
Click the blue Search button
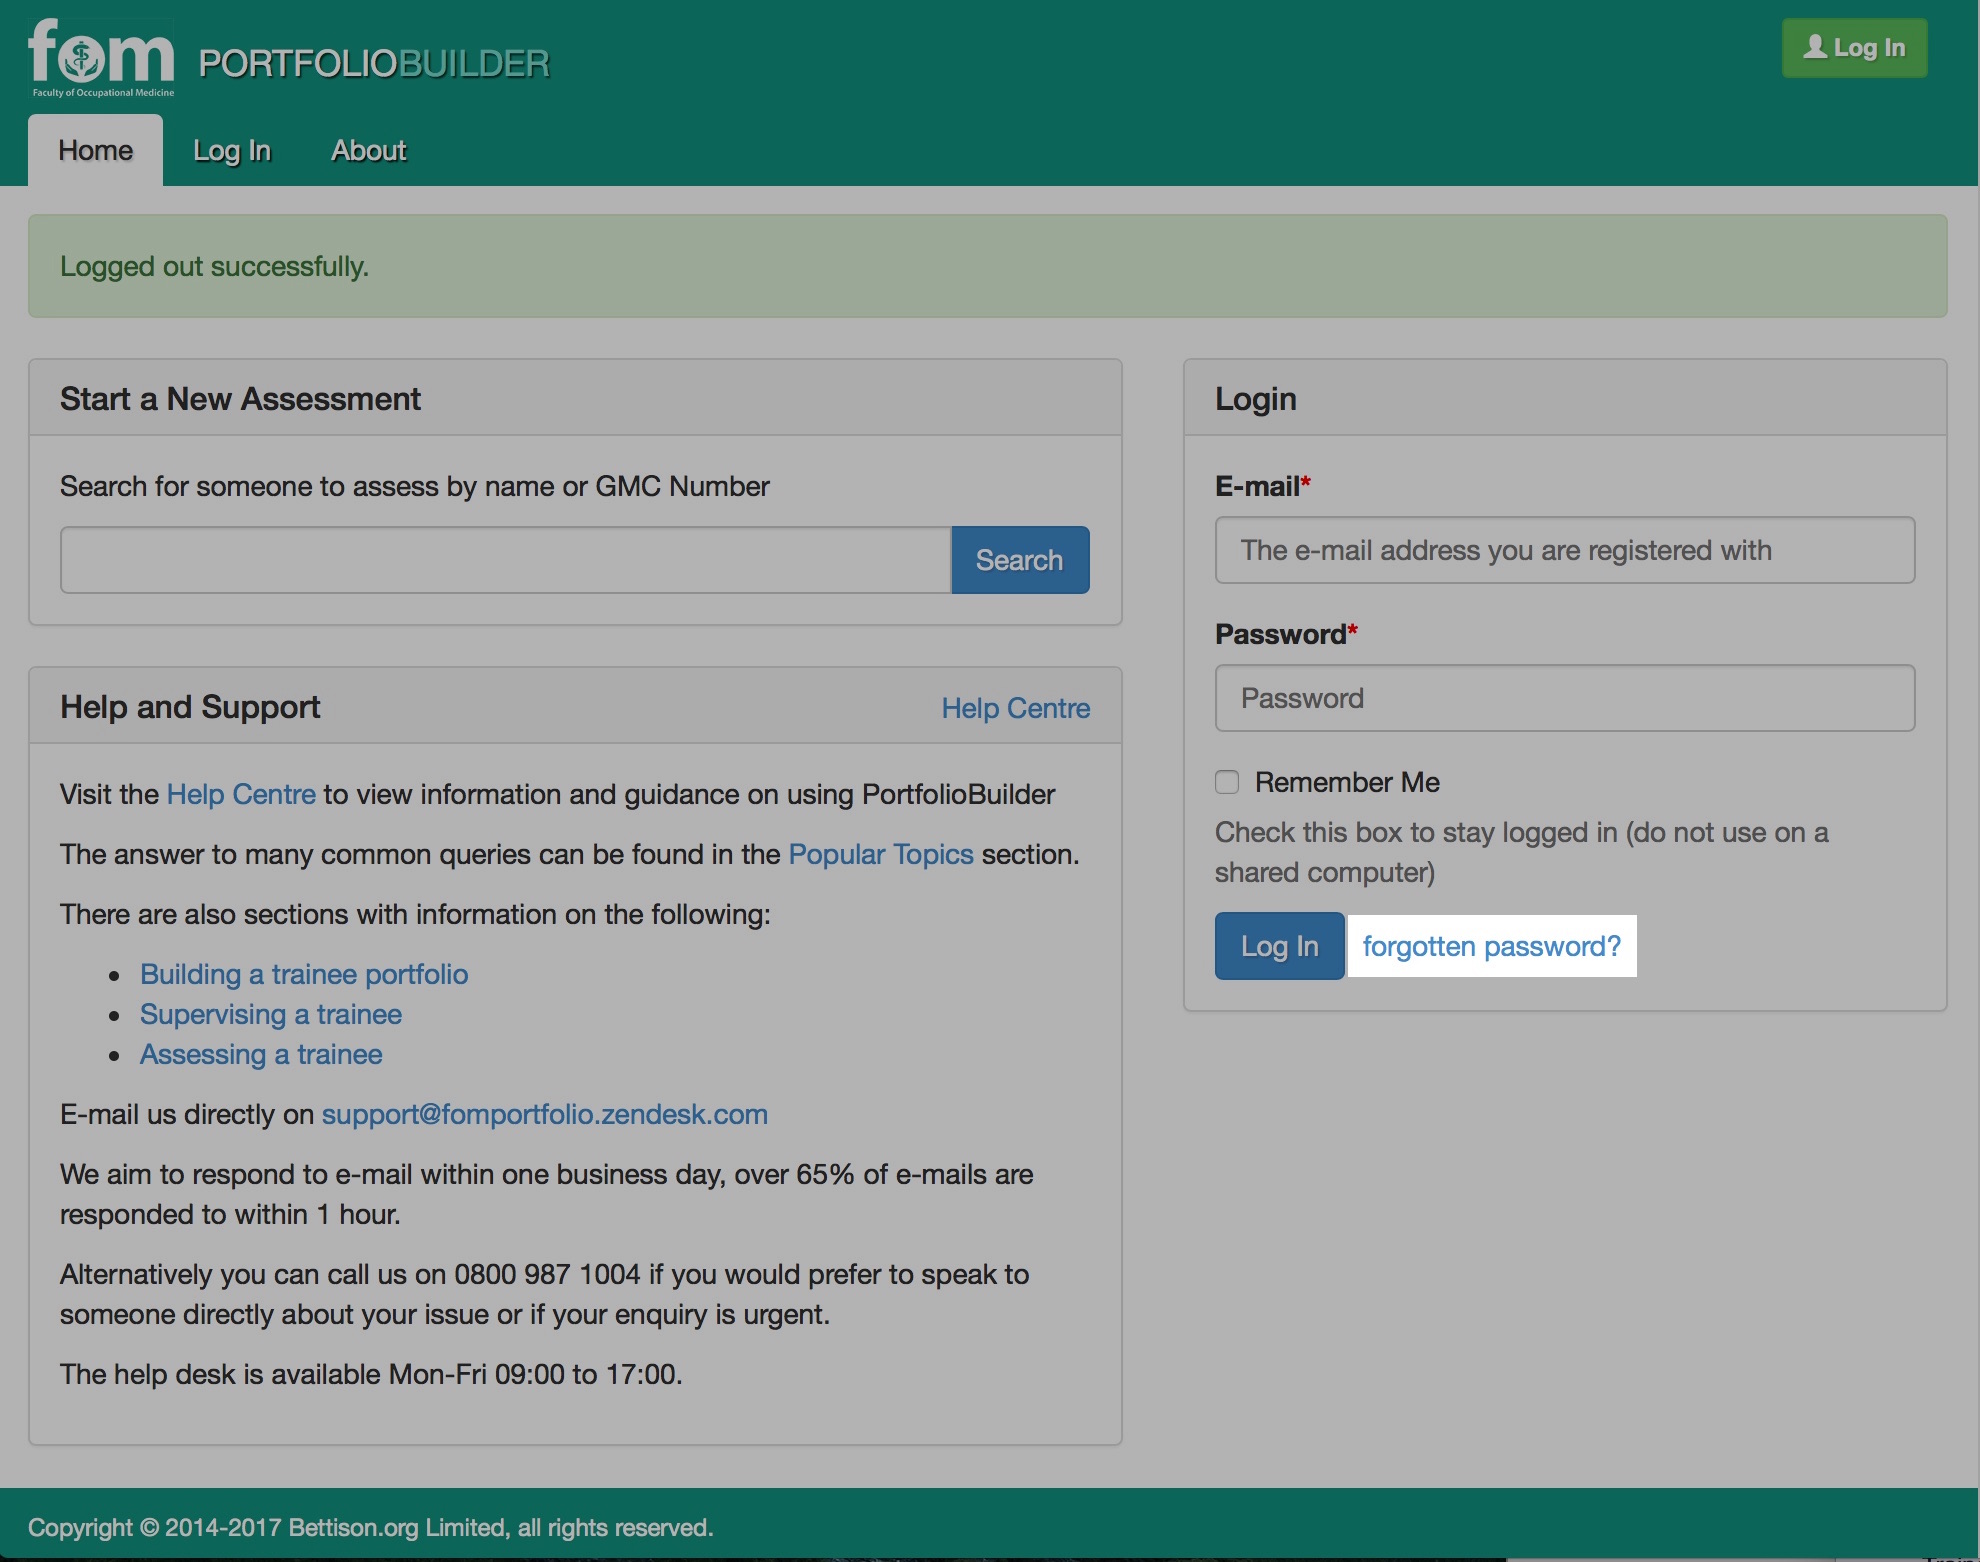coord(1020,560)
